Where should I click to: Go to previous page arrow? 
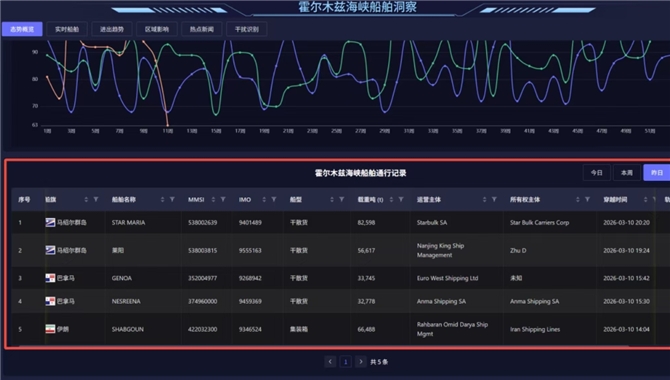330,362
